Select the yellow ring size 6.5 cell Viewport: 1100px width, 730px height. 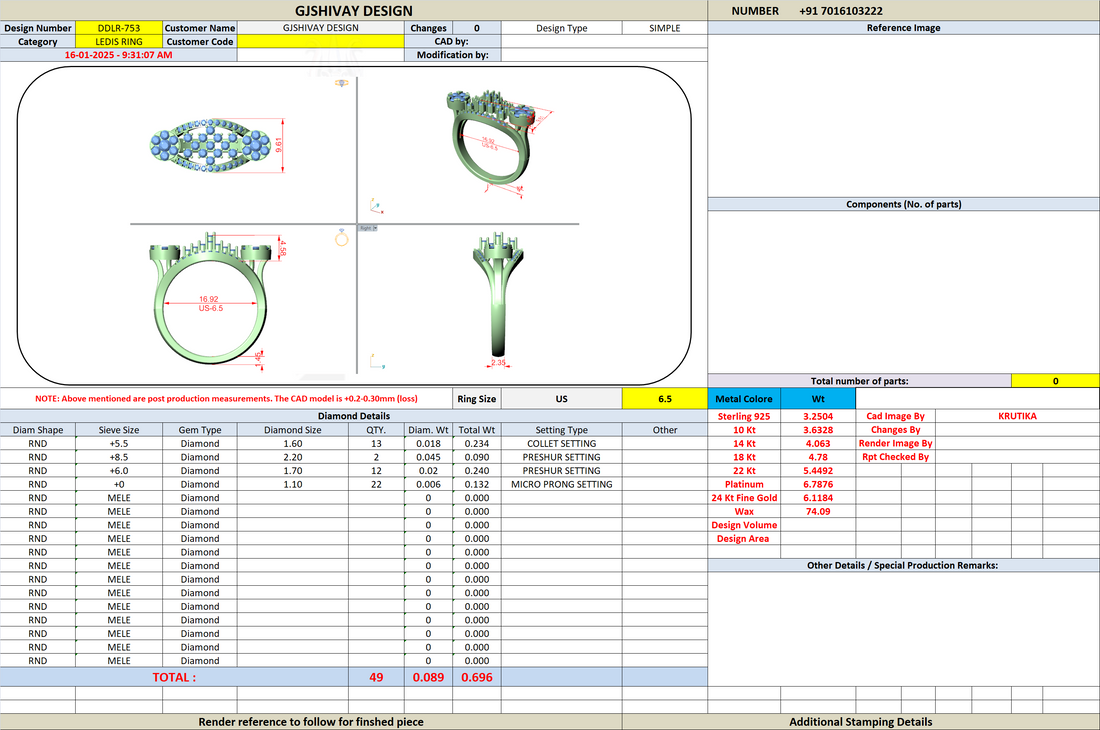coord(664,398)
